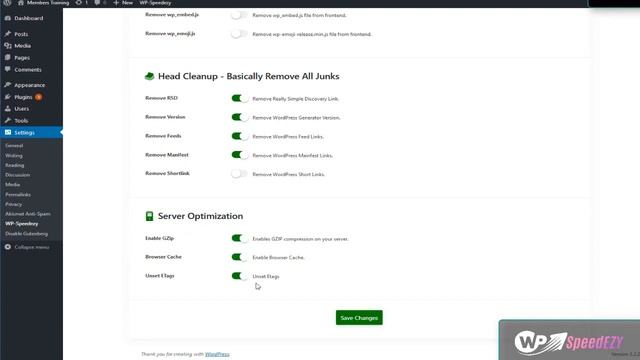Disable the Enable GZip toggle
Screen dimensions: 640x360
240,238
